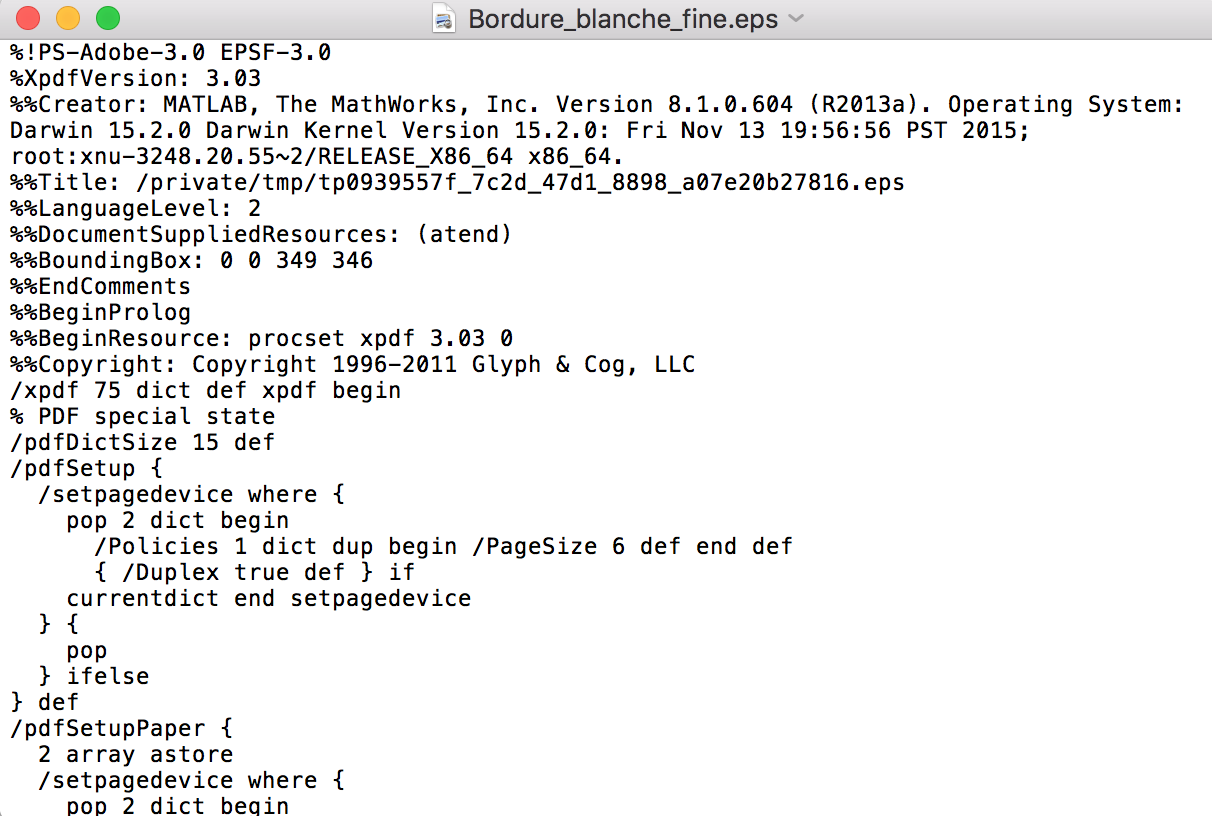Click the EPS document icon in title bar

[x=445, y=19]
